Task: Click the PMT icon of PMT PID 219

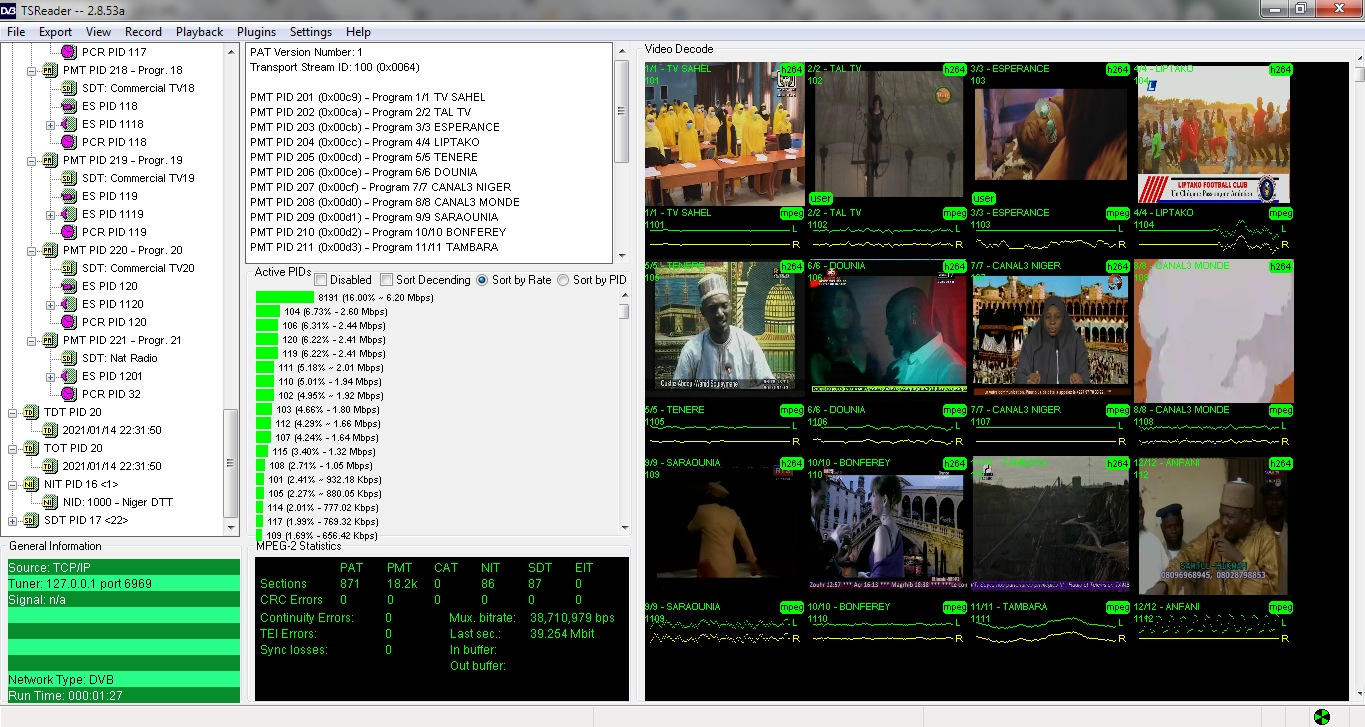Action: [x=50, y=160]
